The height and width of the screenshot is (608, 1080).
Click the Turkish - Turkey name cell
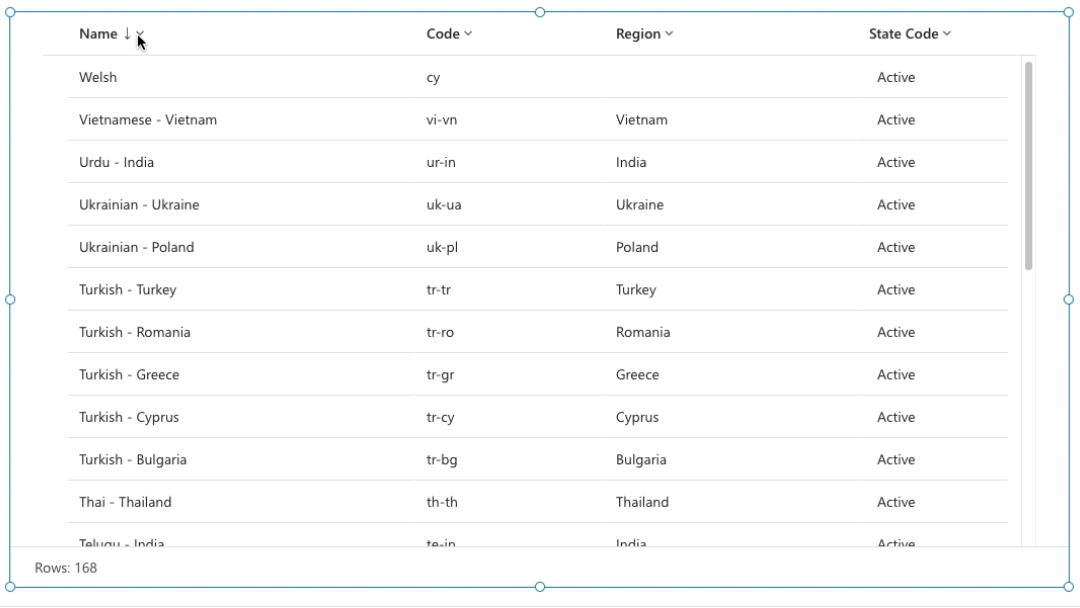[x=128, y=289]
